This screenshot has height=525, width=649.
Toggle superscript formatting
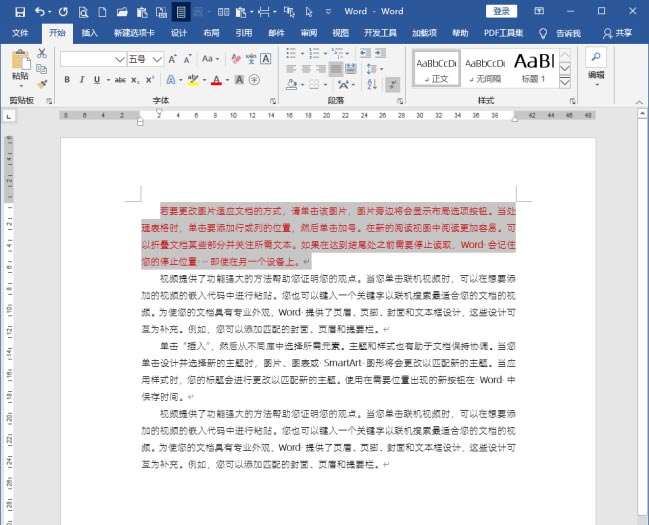[150, 80]
